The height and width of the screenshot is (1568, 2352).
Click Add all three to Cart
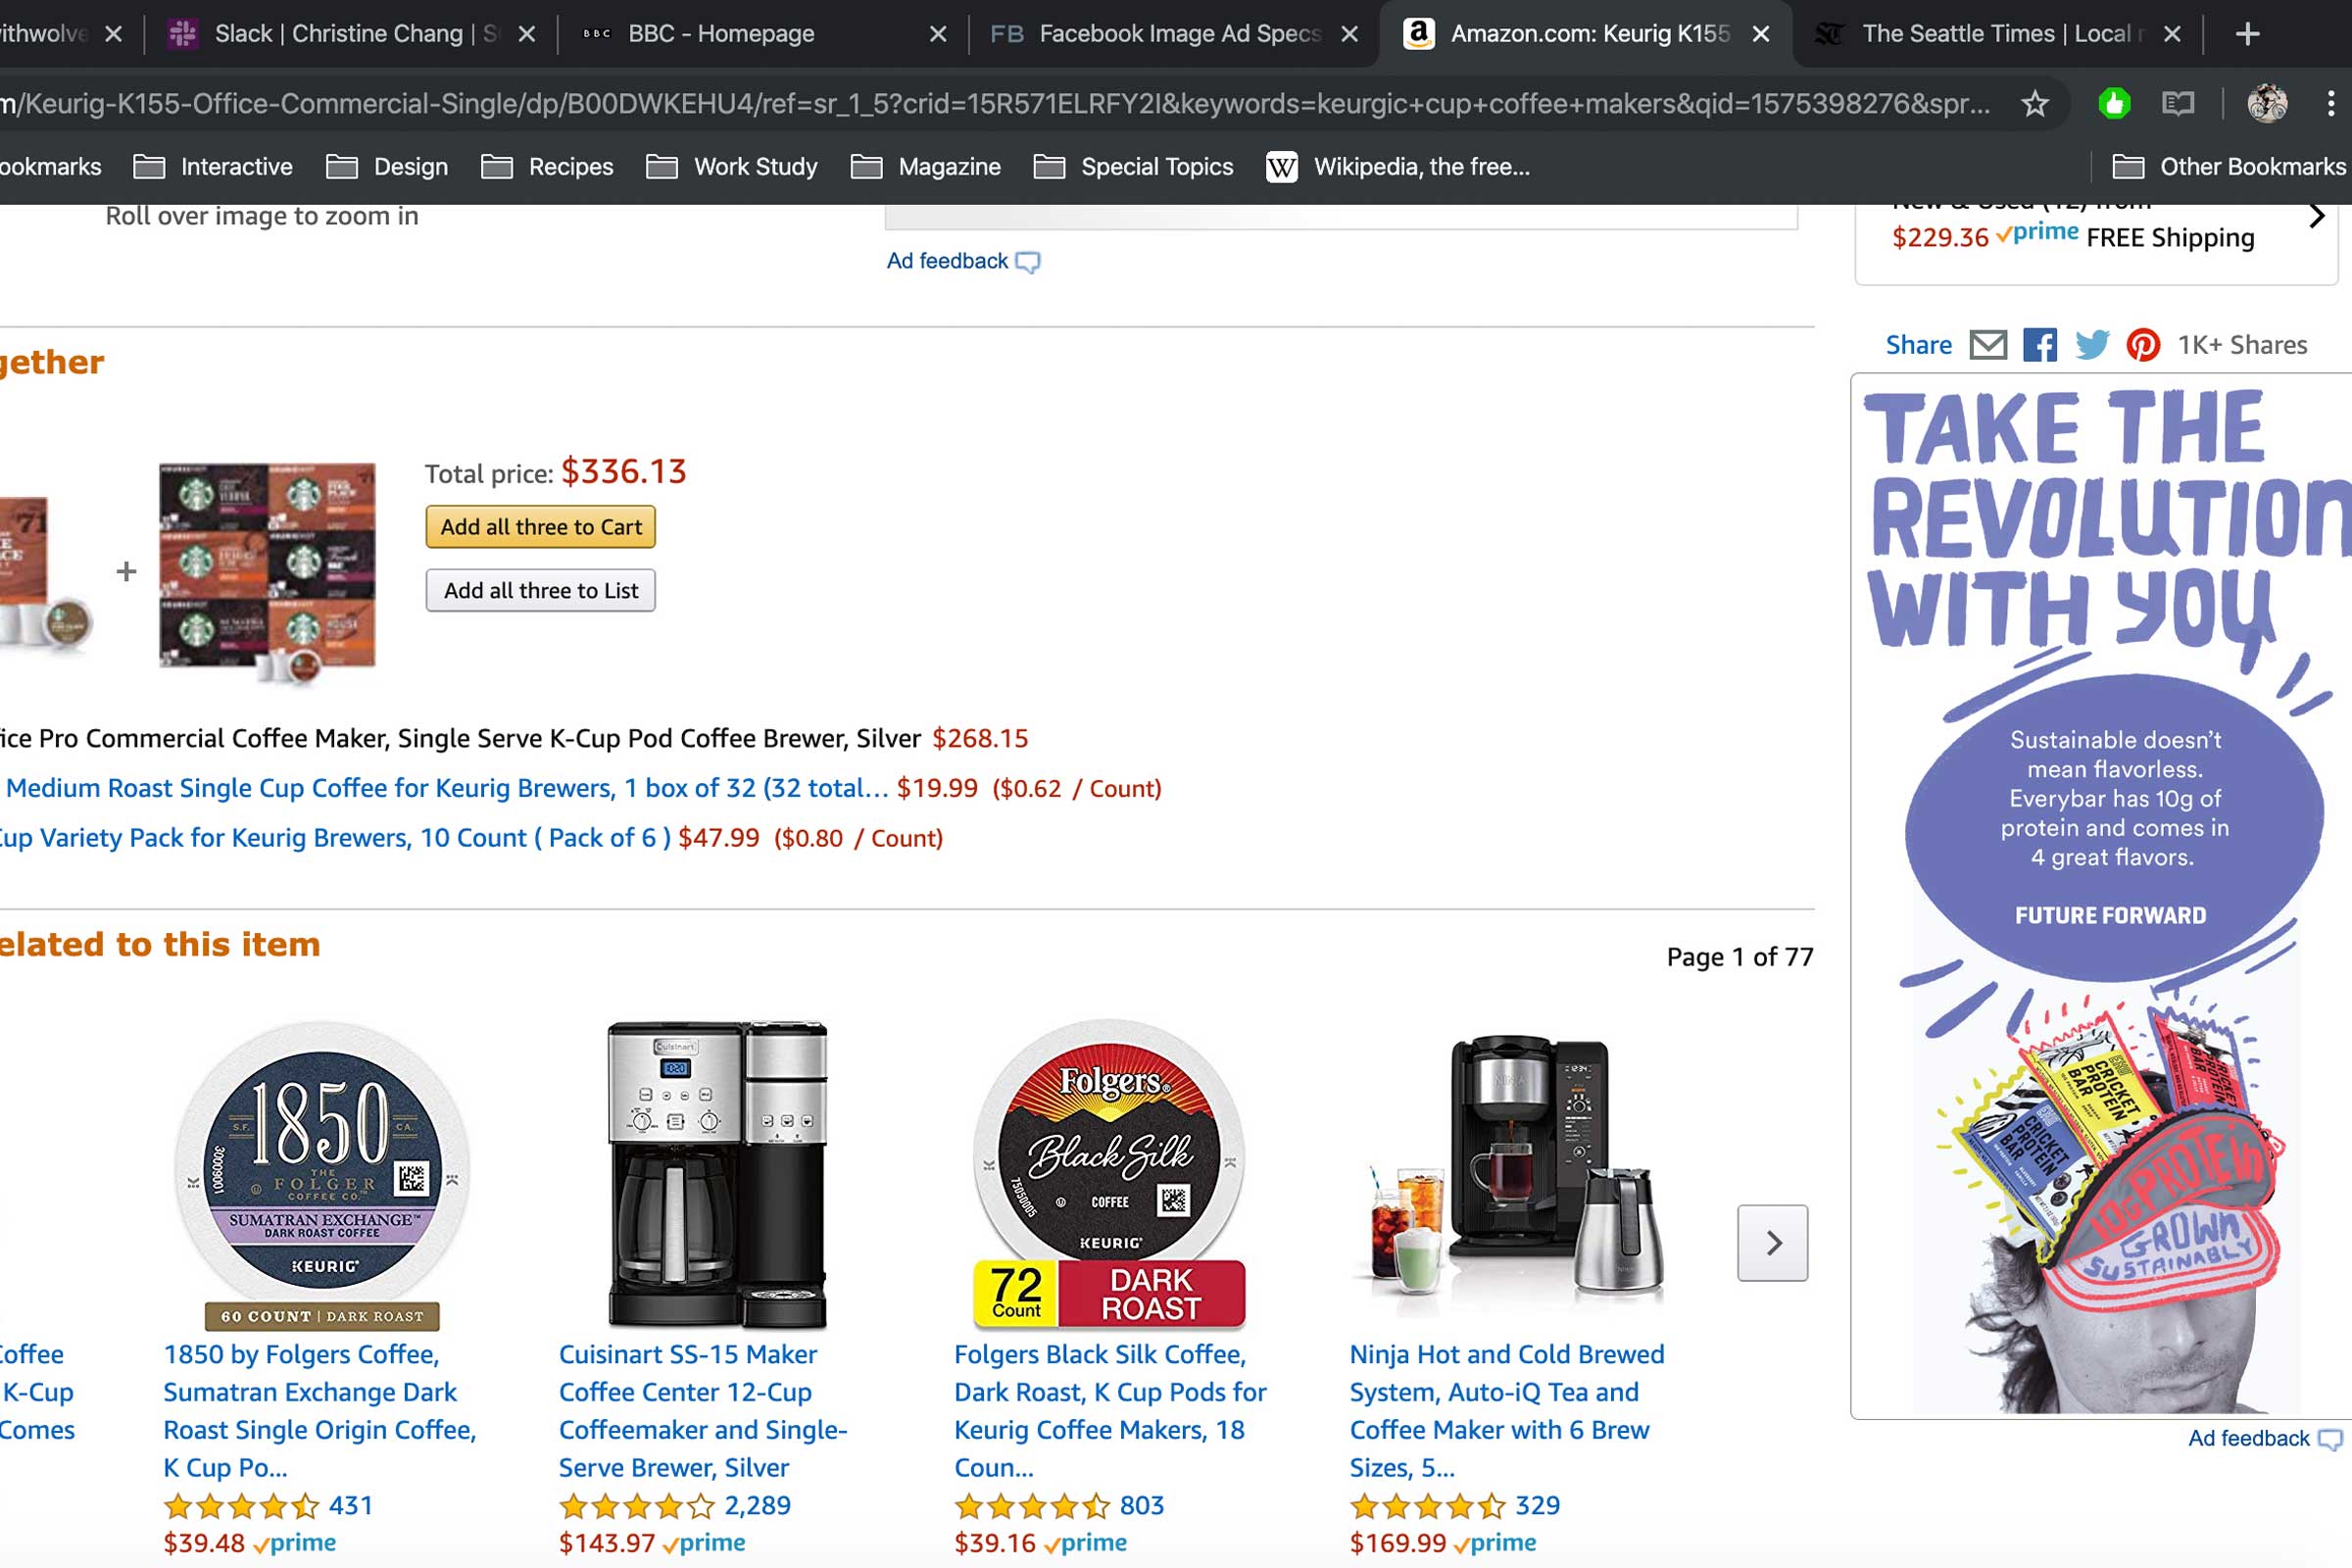tap(540, 527)
